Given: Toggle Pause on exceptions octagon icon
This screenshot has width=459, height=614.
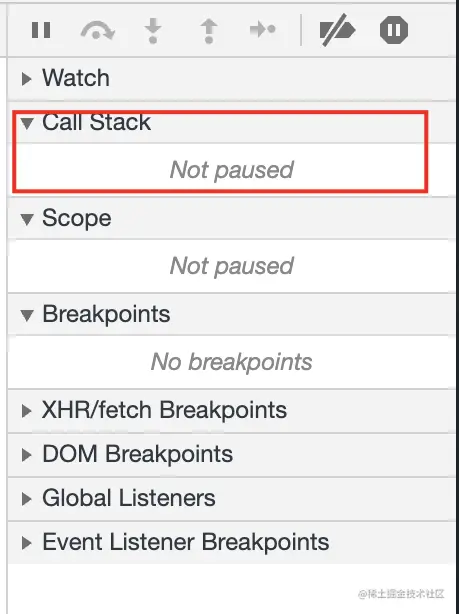Looking at the screenshot, I should (x=394, y=30).
